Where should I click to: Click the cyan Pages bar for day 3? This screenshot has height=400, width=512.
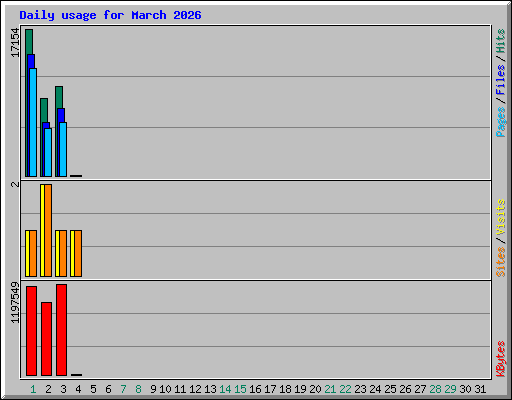click(x=63, y=149)
